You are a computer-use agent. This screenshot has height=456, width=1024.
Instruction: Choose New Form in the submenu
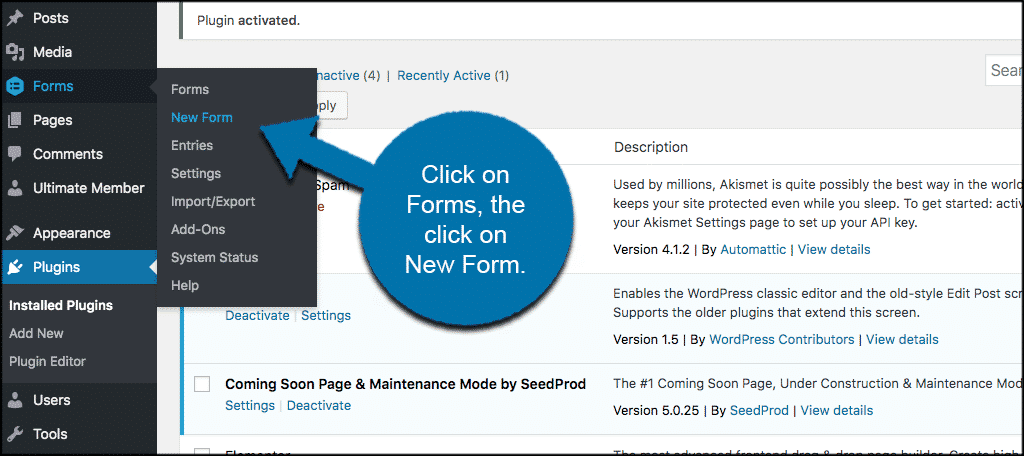[x=202, y=118]
